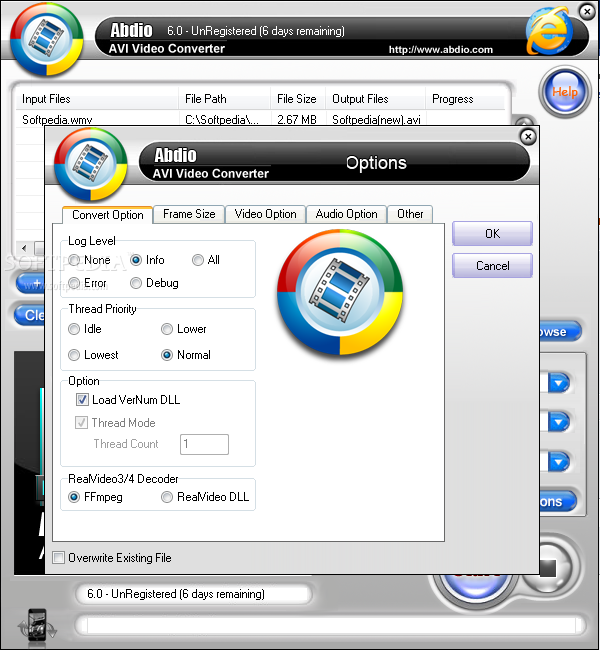Open the Audio Option tab
This screenshot has width=600, height=650.
(346, 214)
